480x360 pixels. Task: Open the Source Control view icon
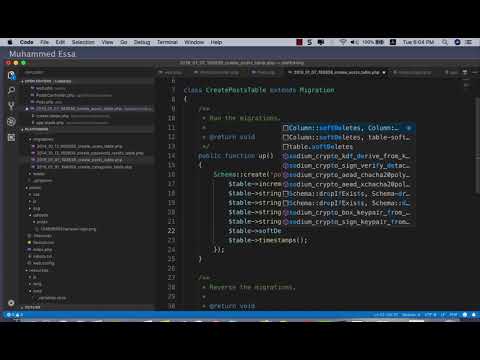click(x=11, y=106)
